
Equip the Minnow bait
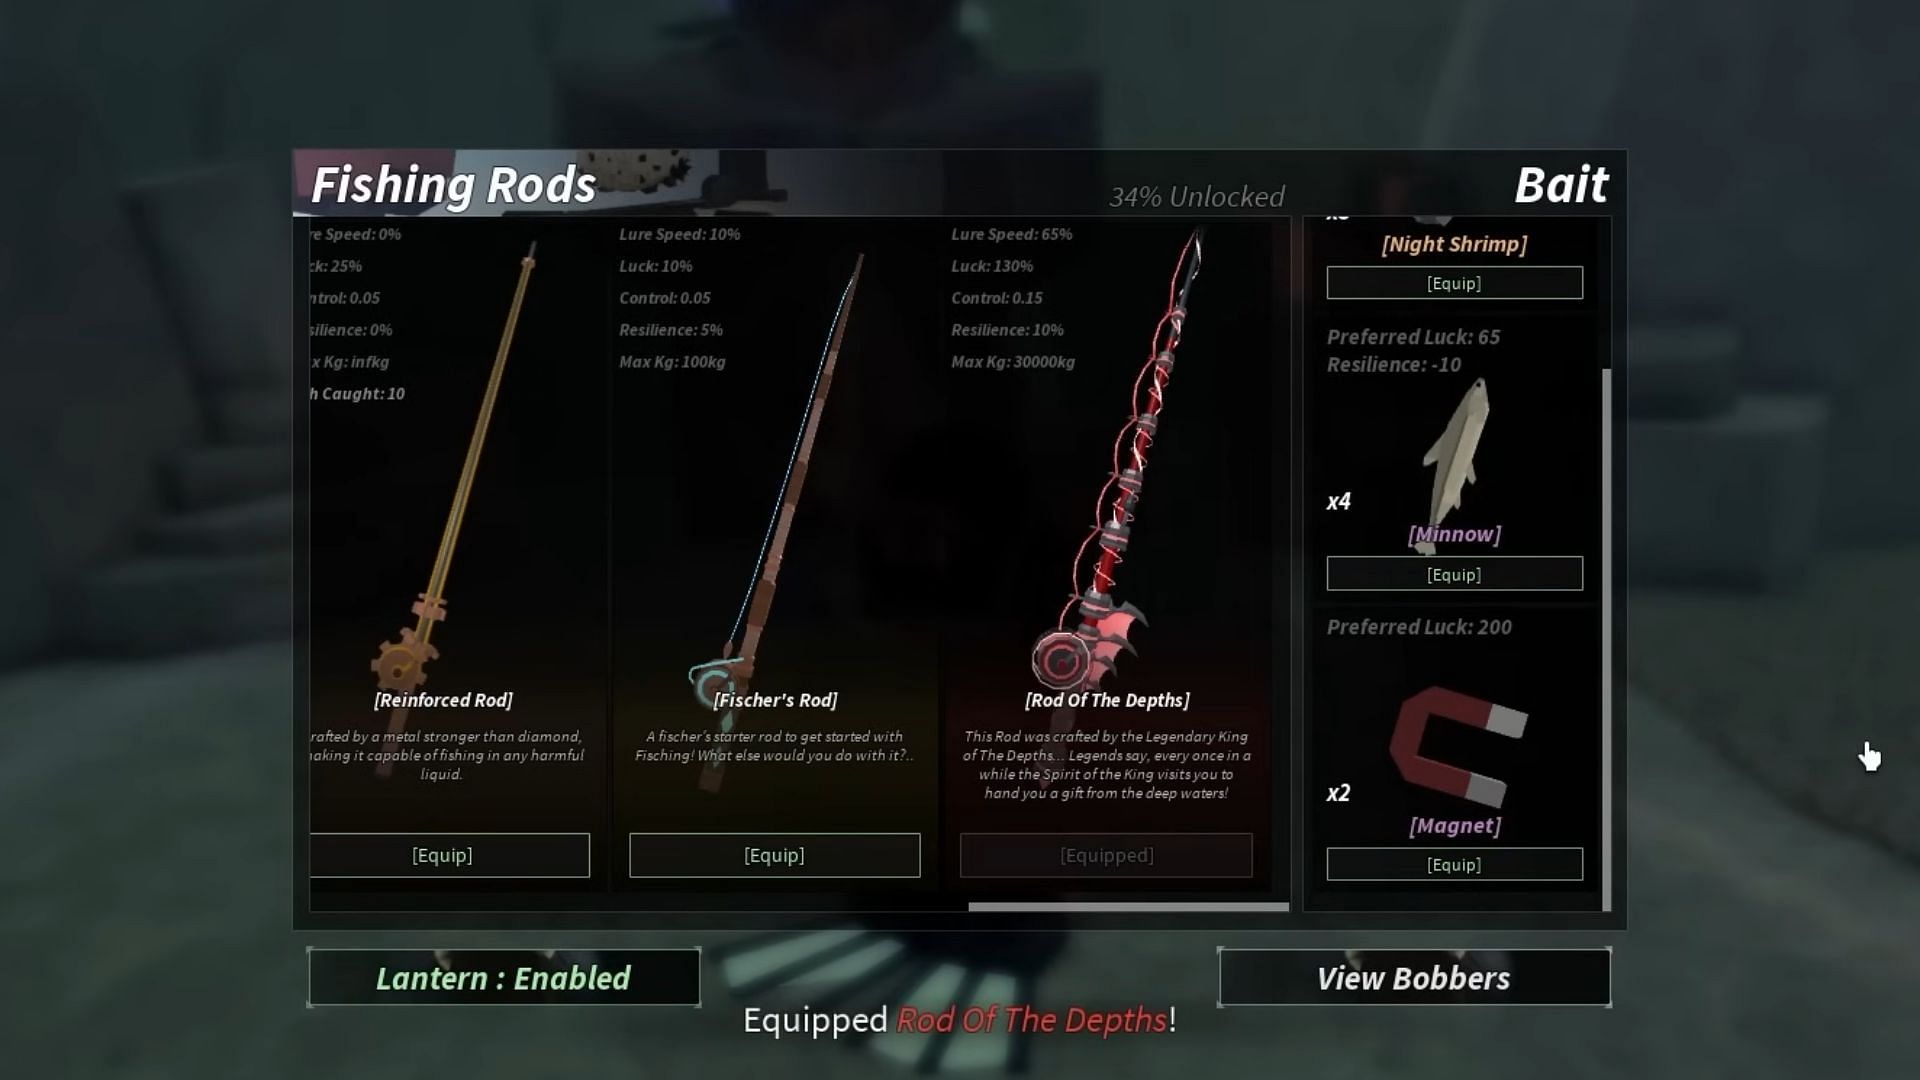point(1454,574)
